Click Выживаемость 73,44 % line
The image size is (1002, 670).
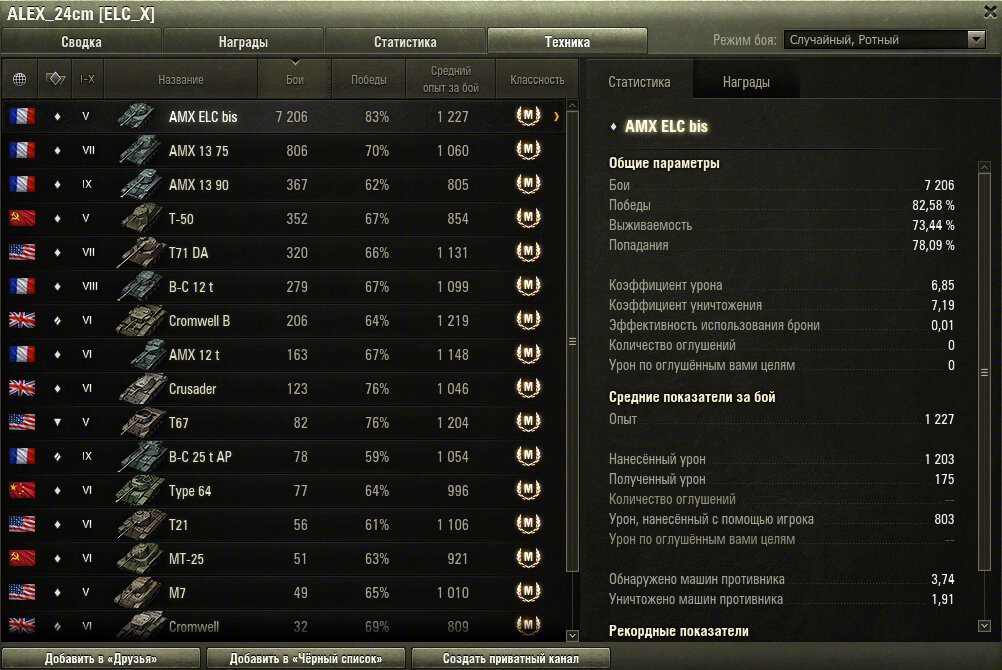pos(782,225)
